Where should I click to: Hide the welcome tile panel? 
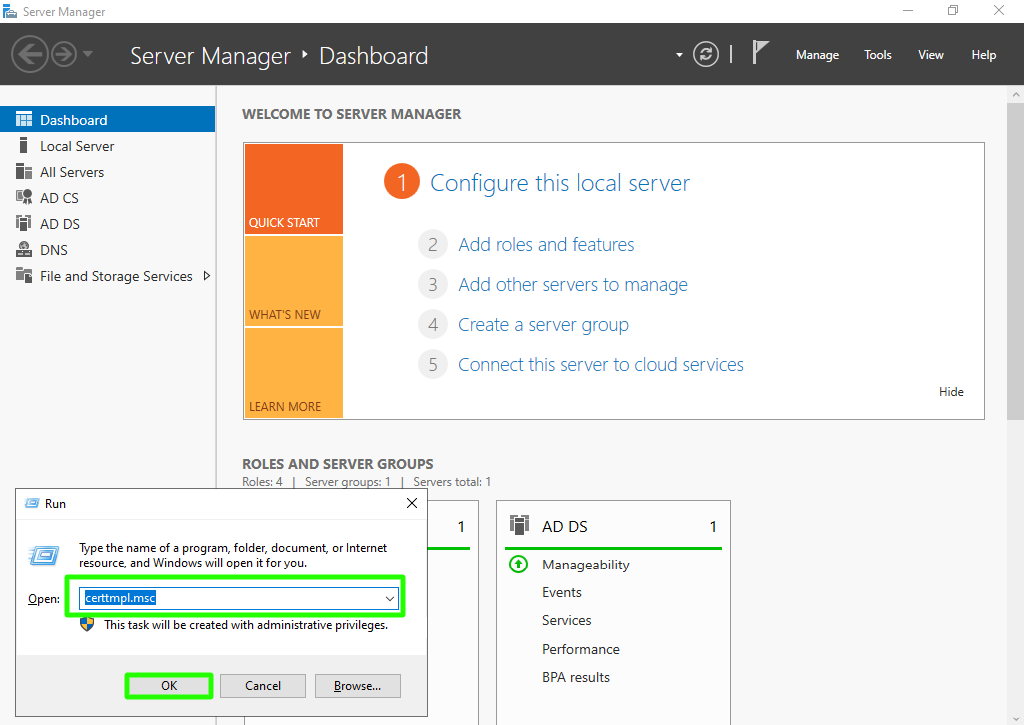point(951,392)
